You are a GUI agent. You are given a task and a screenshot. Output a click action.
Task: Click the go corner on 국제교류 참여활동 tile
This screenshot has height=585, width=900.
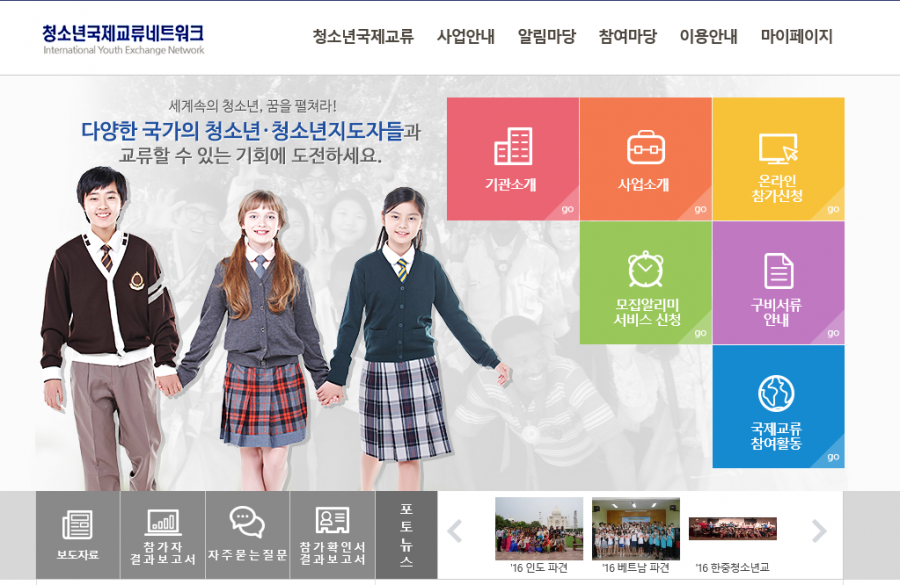pyautogui.click(x=833, y=457)
